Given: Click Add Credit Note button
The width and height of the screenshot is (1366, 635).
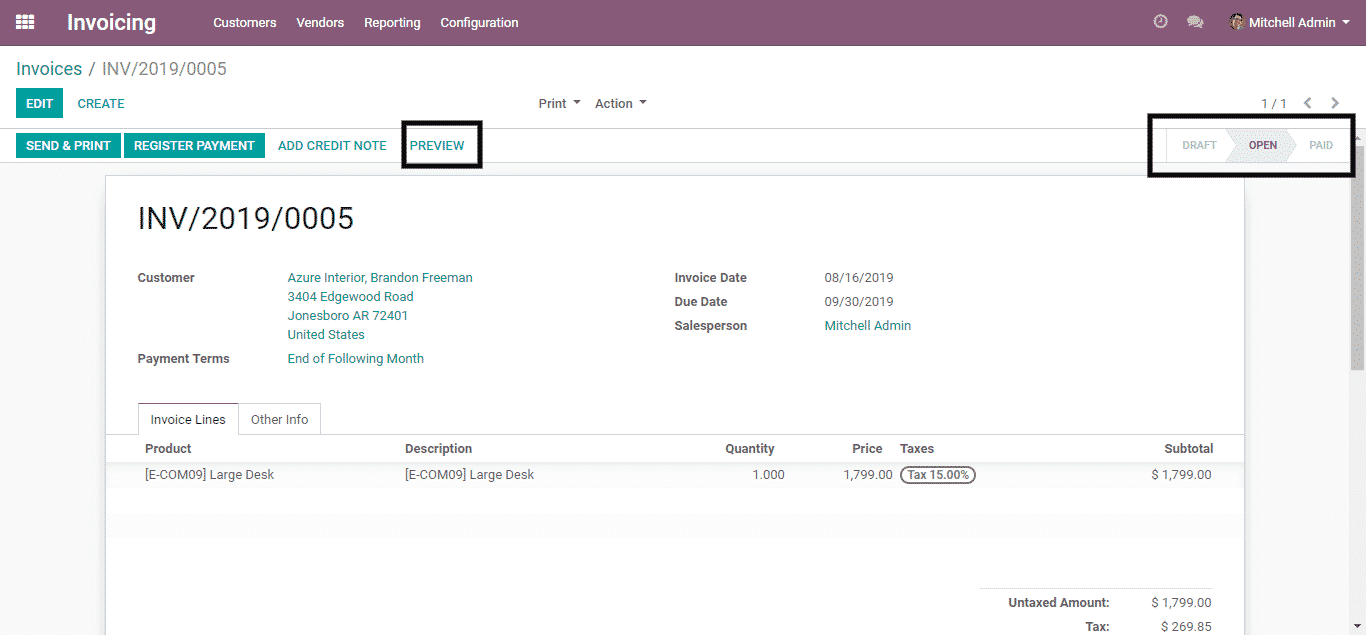Looking at the screenshot, I should click(332, 145).
